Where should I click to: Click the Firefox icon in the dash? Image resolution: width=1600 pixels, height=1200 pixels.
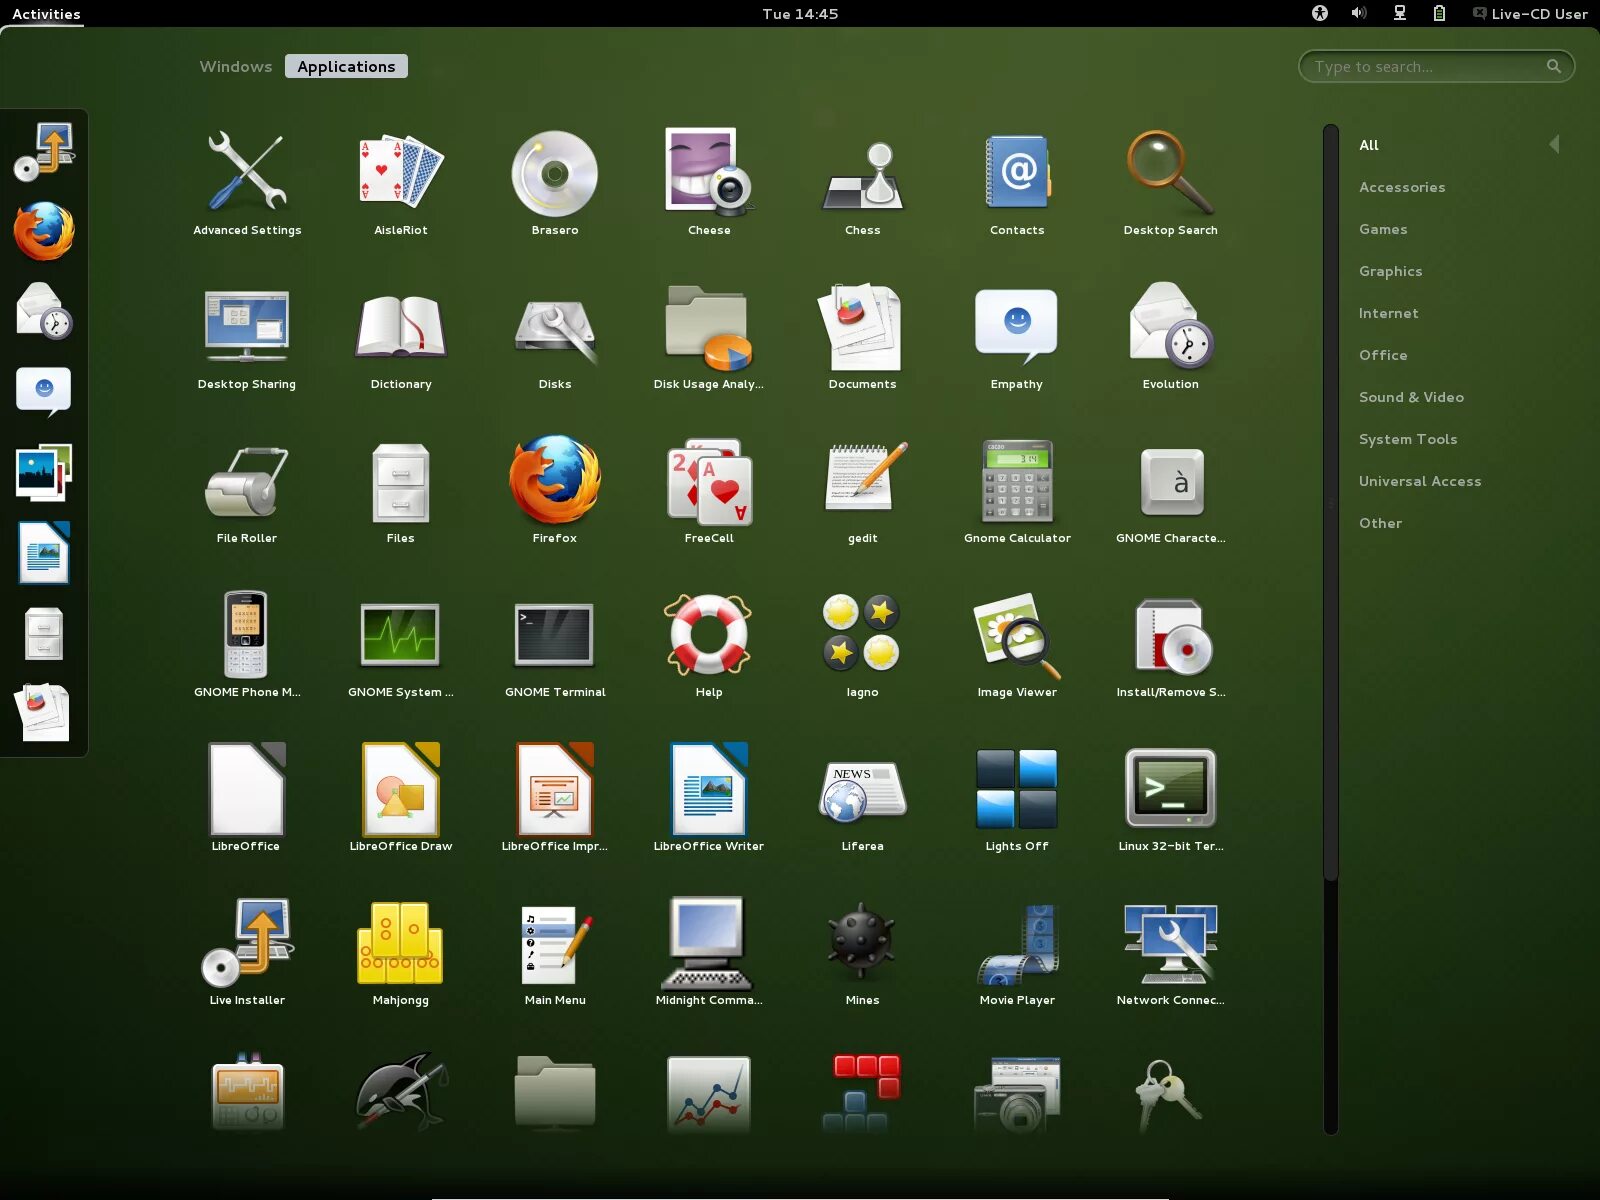pyautogui.click(x=44, y=231)
